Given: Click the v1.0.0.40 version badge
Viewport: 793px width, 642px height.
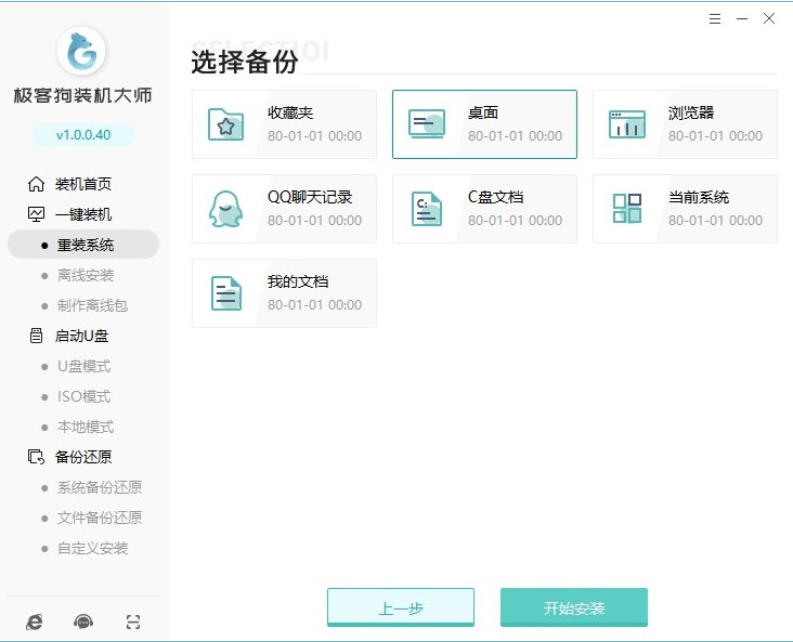Looking at the screenshot, I should 83,134.
